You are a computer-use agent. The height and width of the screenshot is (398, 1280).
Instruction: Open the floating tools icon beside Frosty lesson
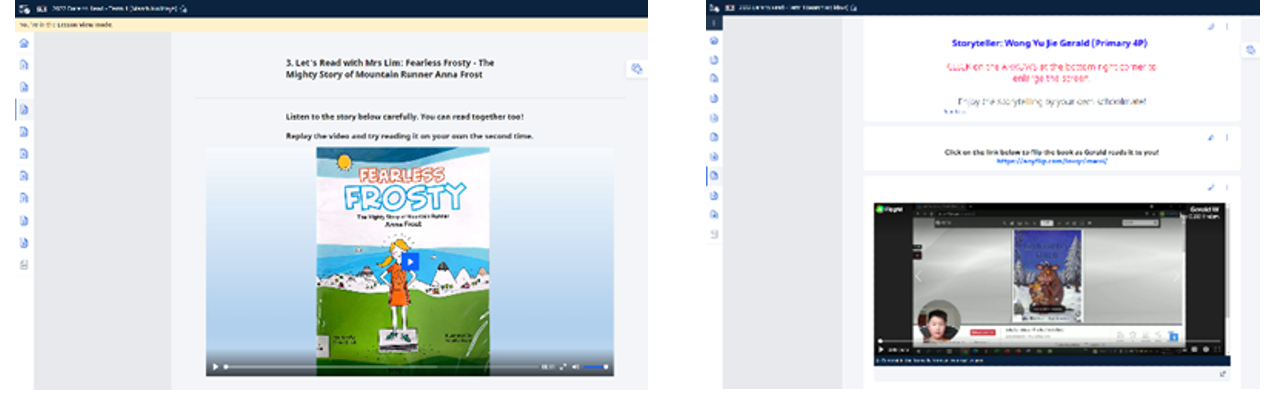(636, 68)
